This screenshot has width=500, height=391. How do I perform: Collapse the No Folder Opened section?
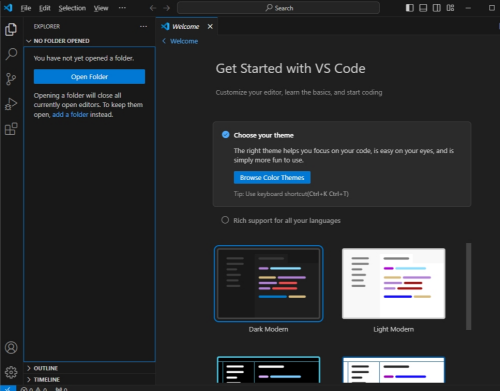89,41
